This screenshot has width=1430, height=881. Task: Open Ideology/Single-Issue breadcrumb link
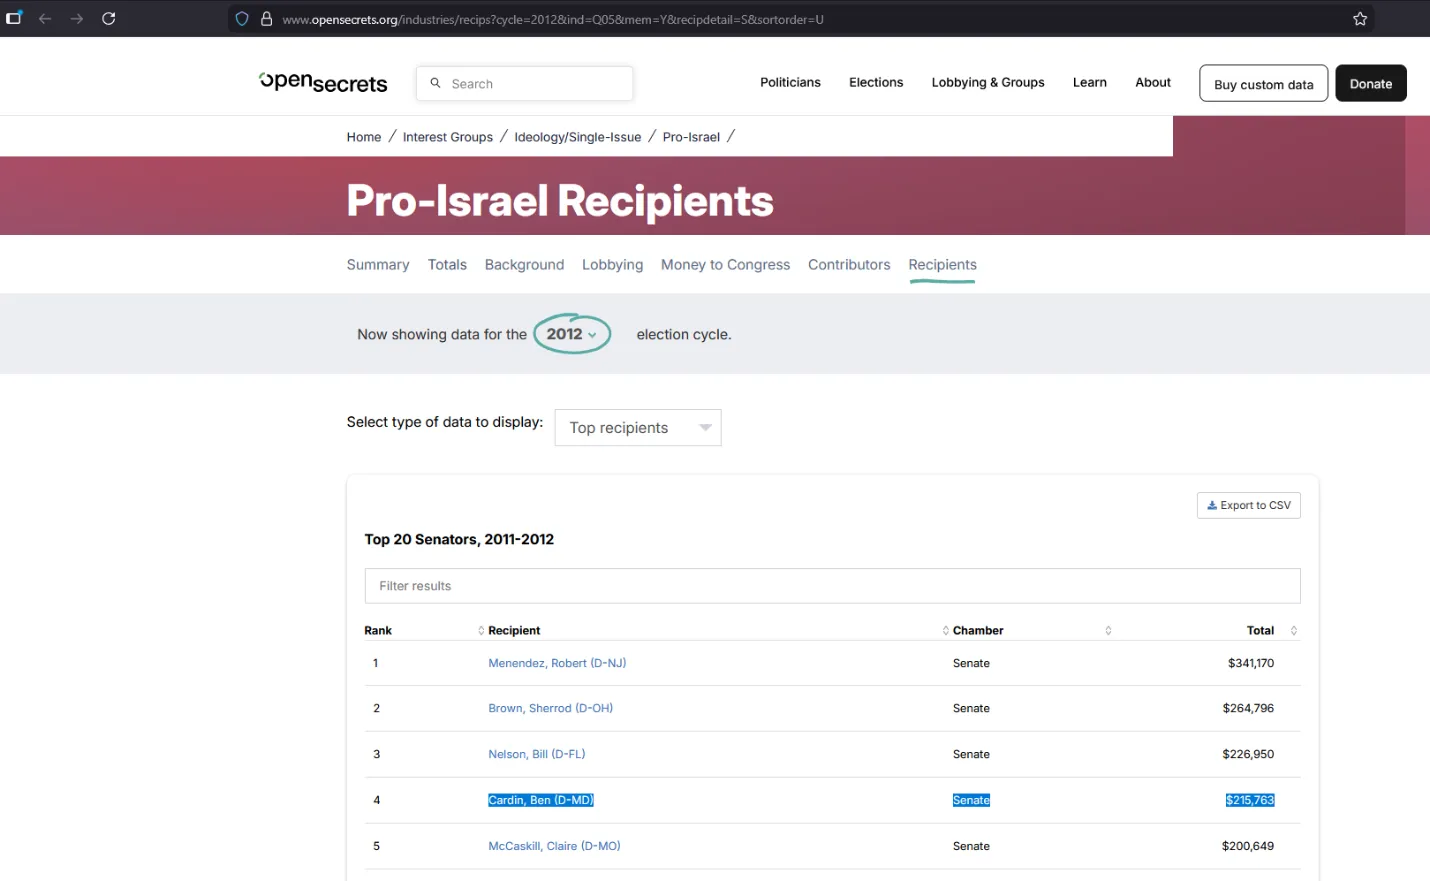click(x=578, y=137)
